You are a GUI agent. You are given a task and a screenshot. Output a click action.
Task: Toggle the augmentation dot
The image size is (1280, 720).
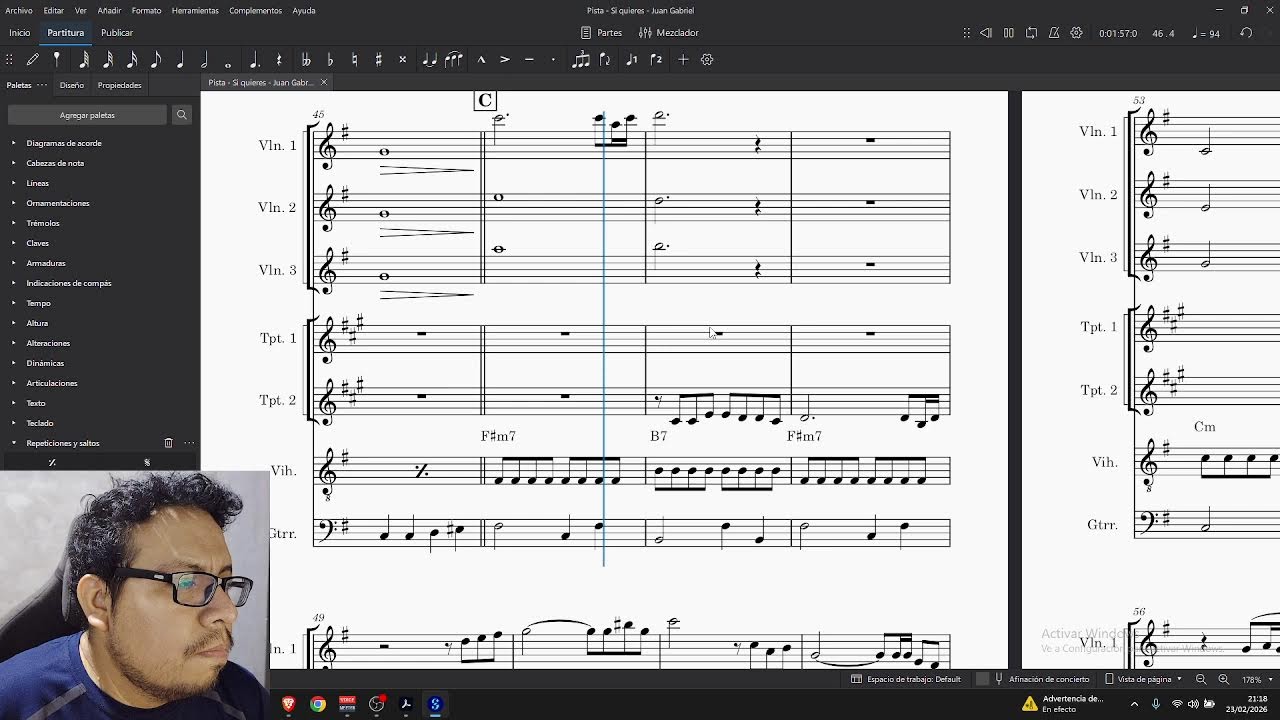(x=254, y=60)
